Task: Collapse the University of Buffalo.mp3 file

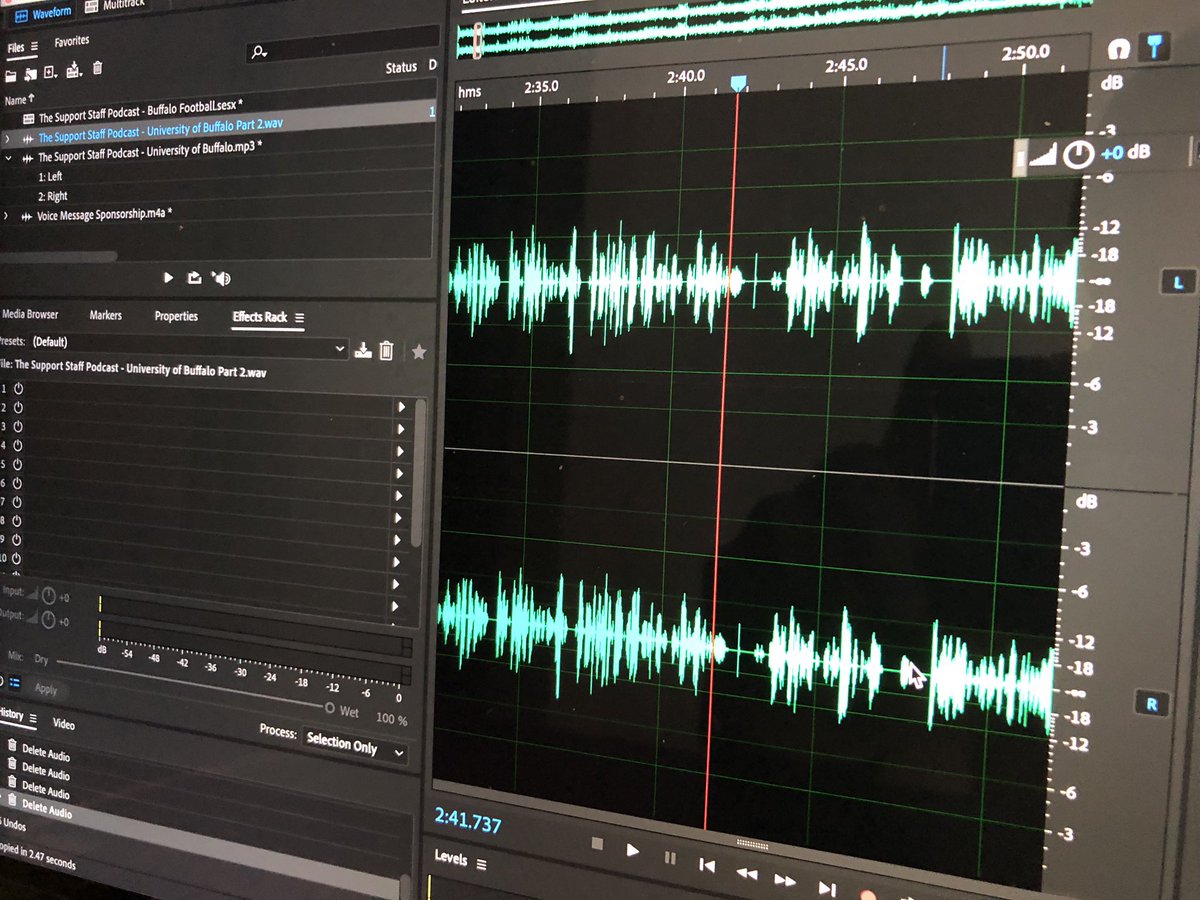Action: click(8, 157)
